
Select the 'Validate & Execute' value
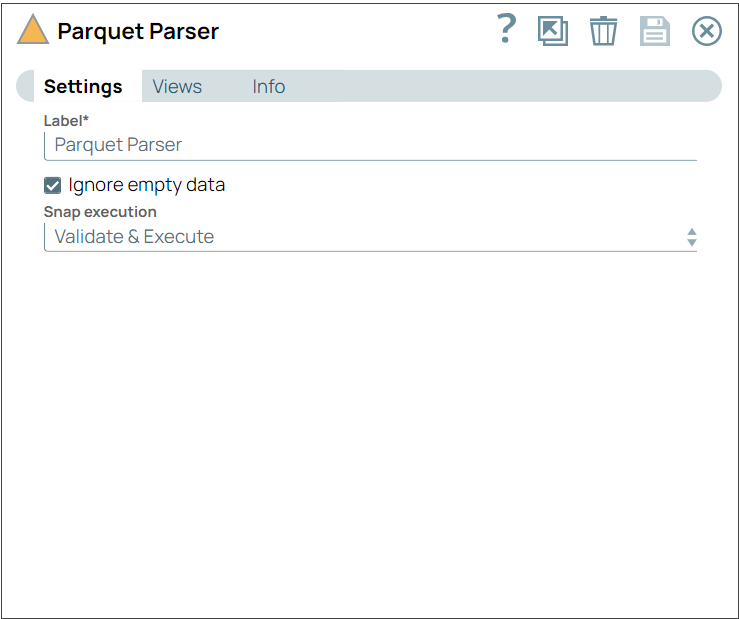[134, 237]
